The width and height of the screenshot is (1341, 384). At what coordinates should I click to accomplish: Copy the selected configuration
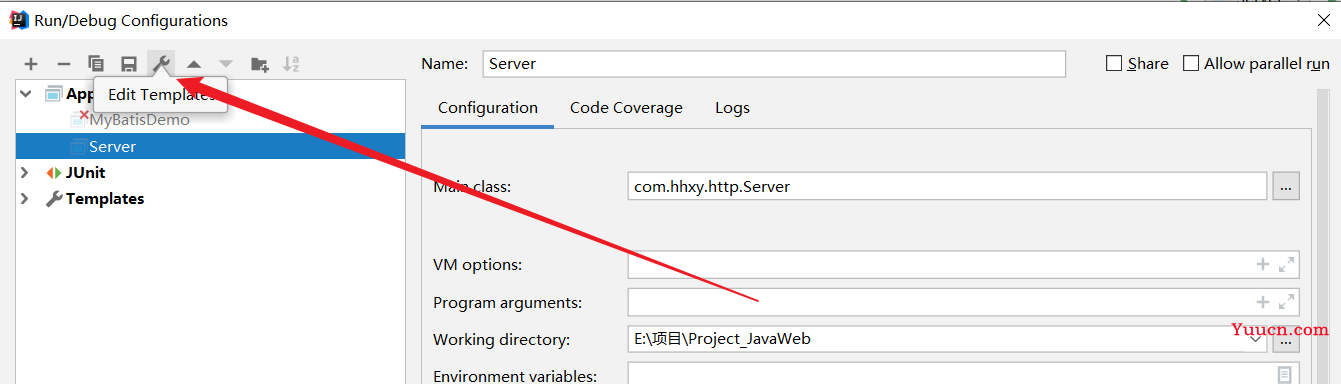(96, 64)
